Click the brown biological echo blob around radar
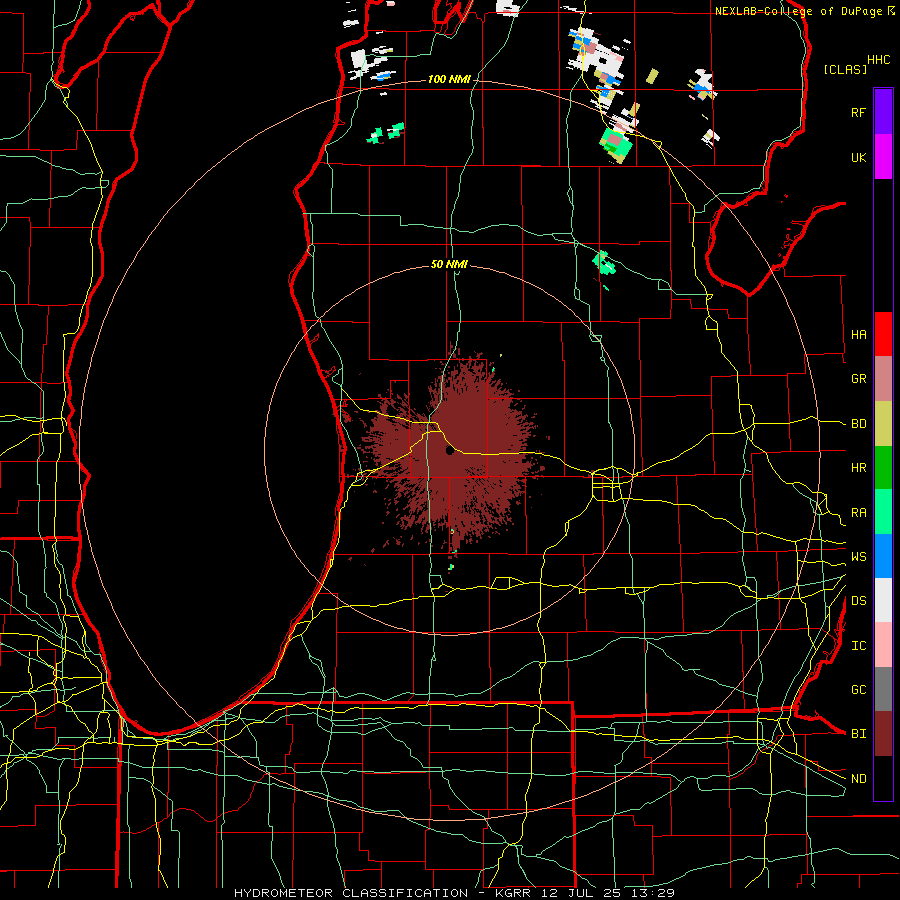Image resolution: width=900 pixels, height=900 pixels. click(x=452, y=451)
